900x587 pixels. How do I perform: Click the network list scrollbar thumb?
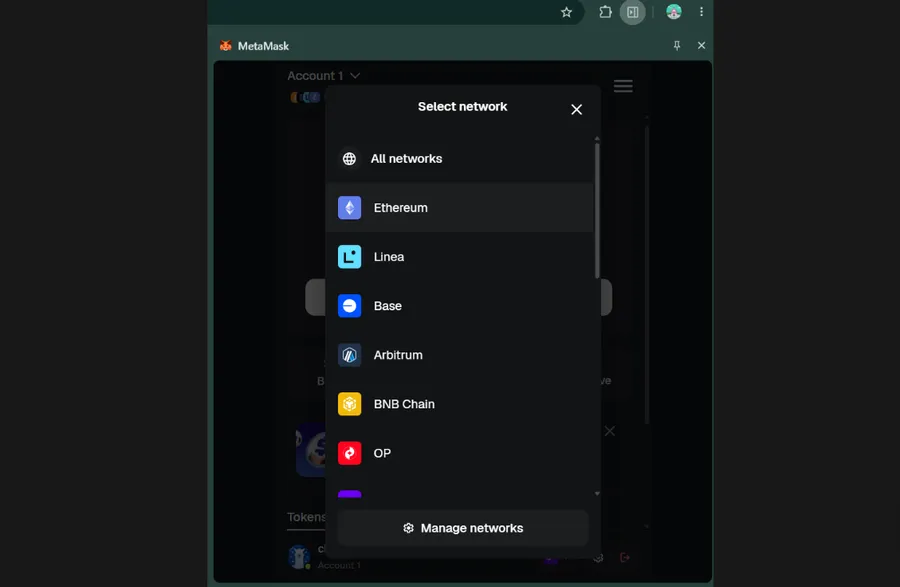pos(597,211)
